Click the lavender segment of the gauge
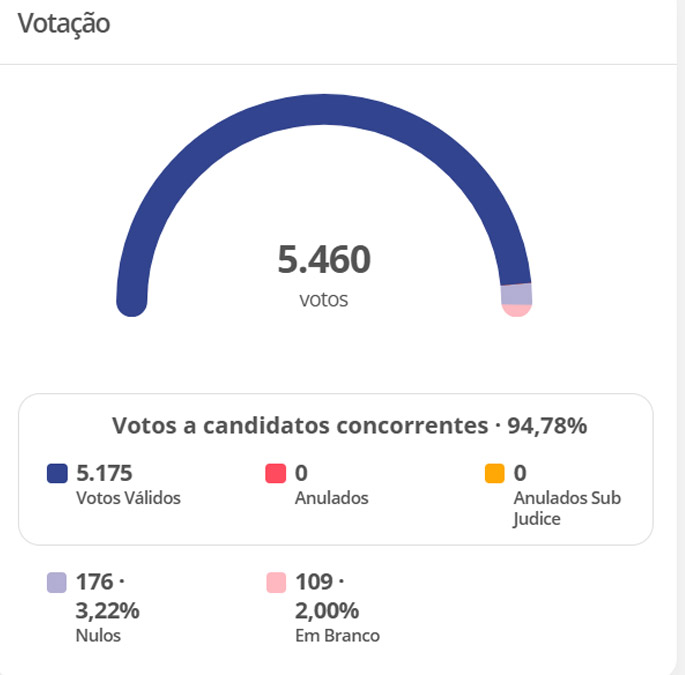This screenshot has width=685, height=675. [516, 294]
